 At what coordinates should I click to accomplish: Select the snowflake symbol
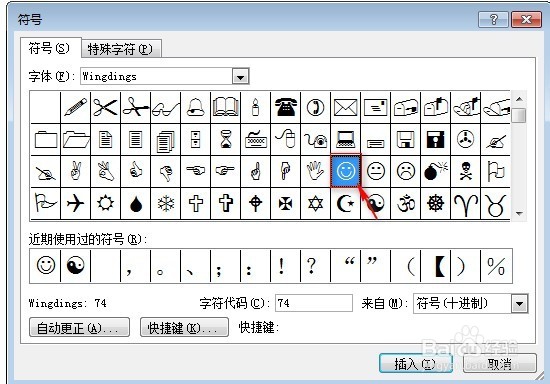pos(166,203)
